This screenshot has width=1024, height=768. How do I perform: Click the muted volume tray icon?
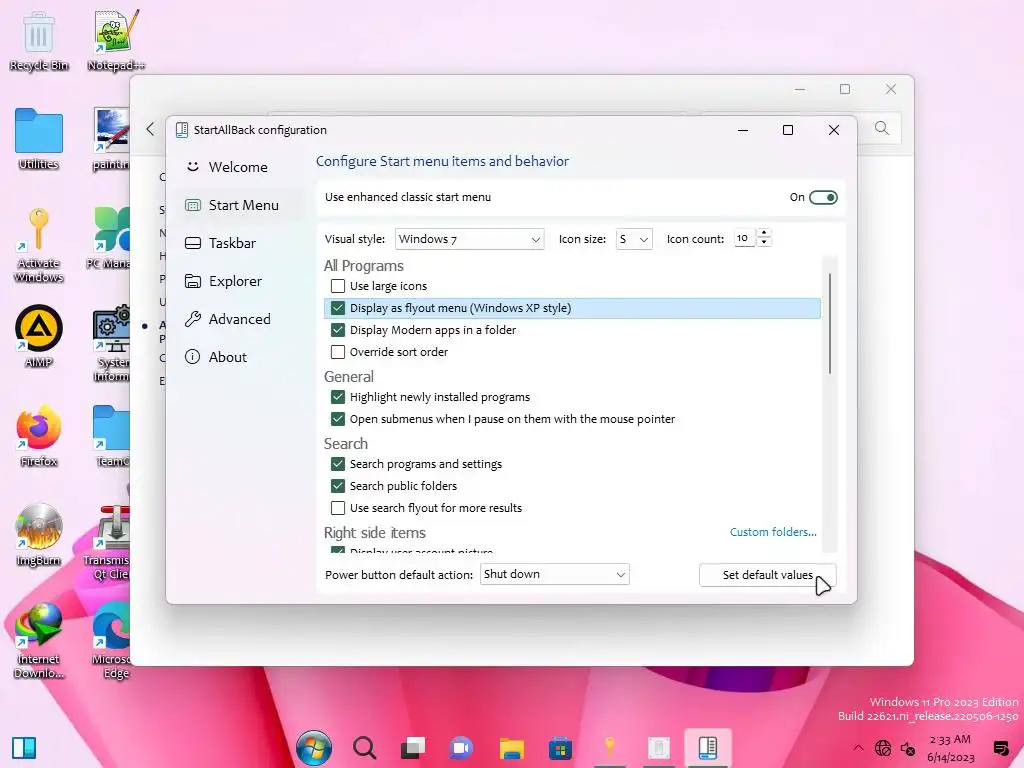908,748
